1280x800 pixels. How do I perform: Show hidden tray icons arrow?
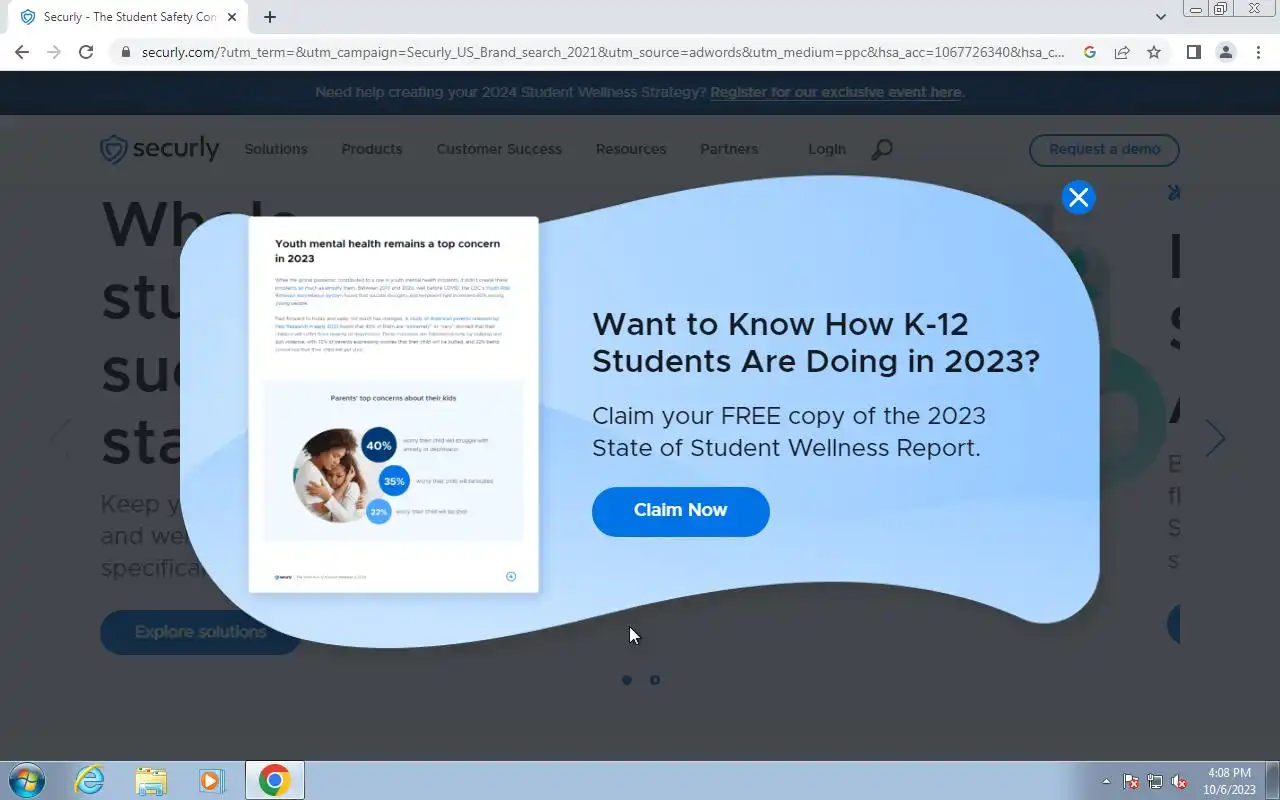1106,781
